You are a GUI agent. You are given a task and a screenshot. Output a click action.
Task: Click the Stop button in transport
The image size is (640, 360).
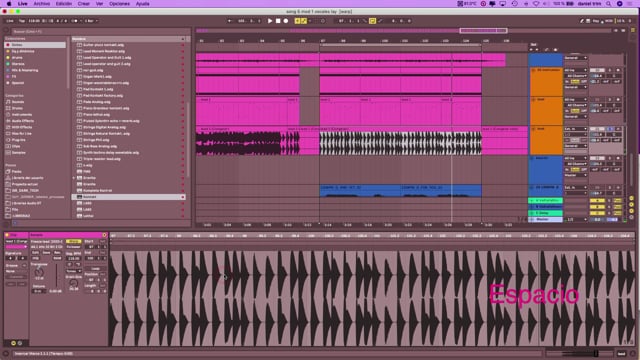(x=278, y=21)
